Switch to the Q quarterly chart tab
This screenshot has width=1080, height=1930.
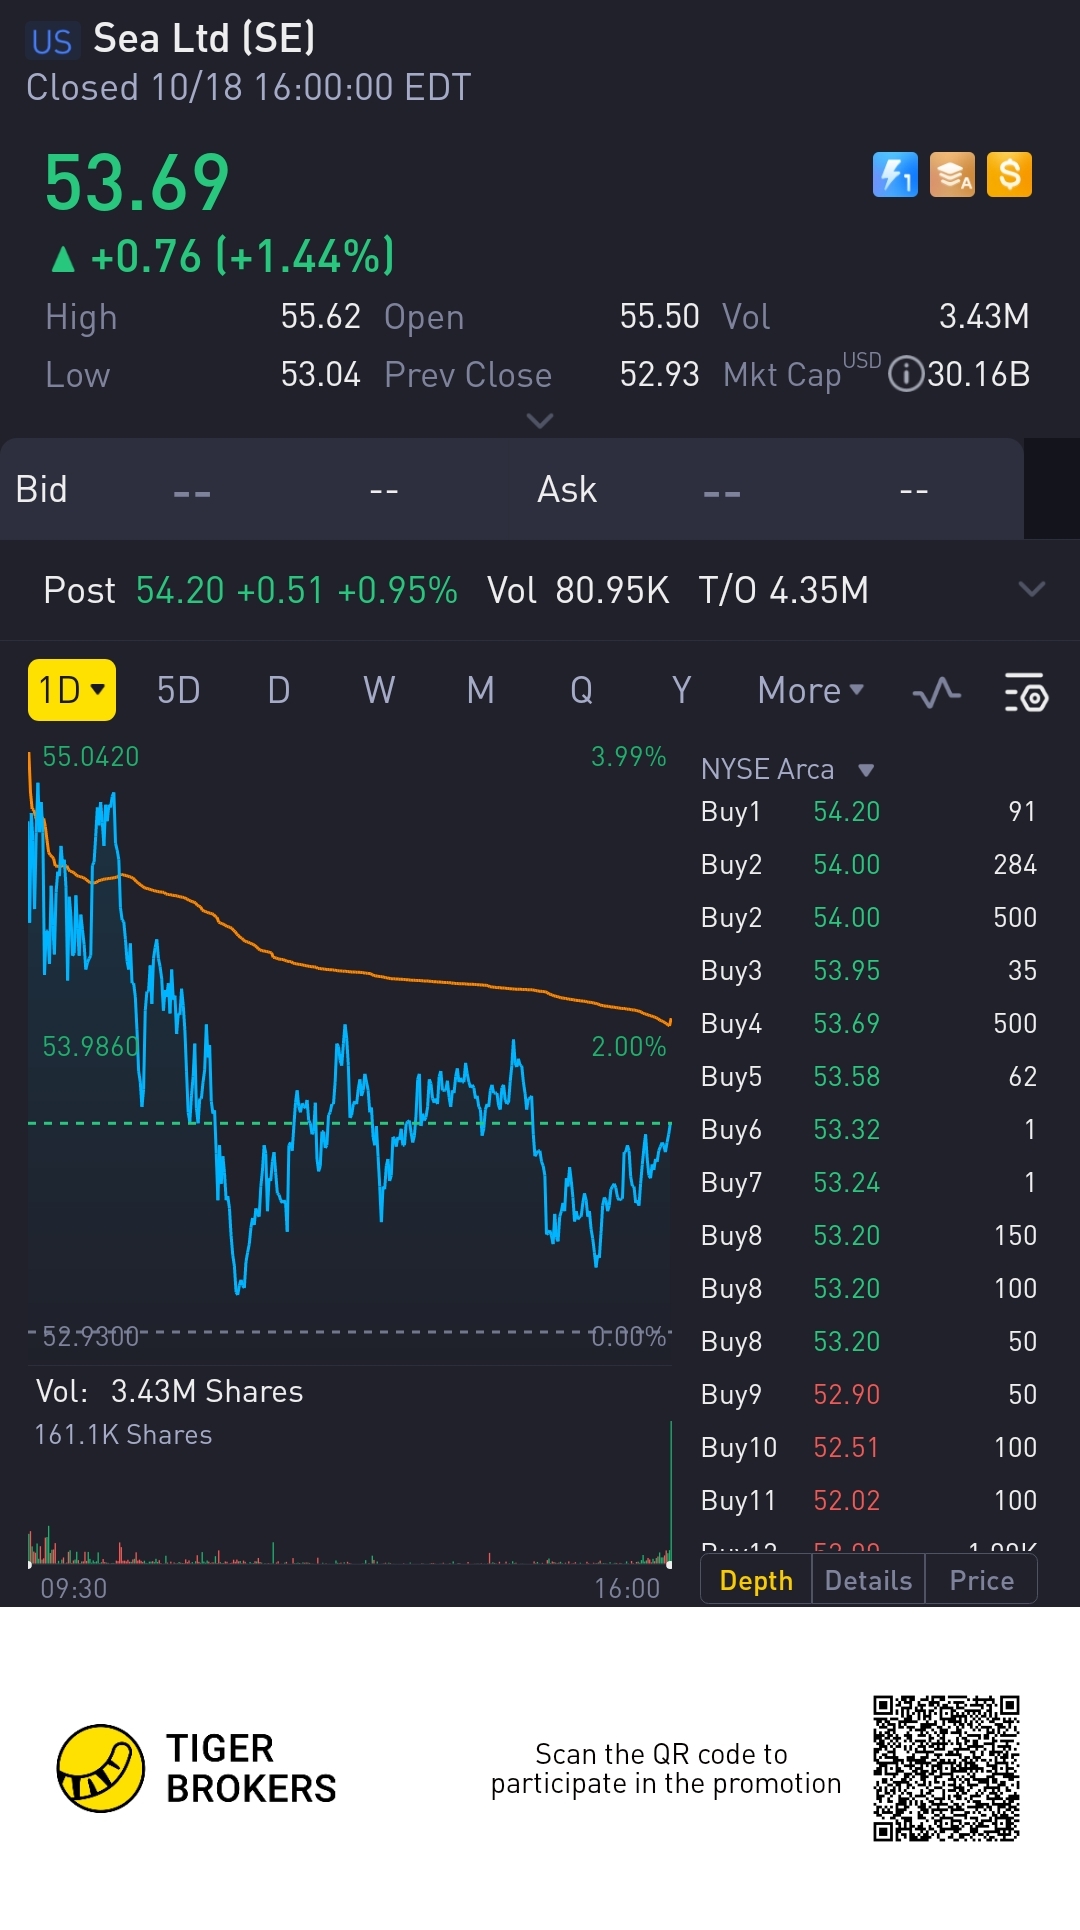(x=581, y=690)
